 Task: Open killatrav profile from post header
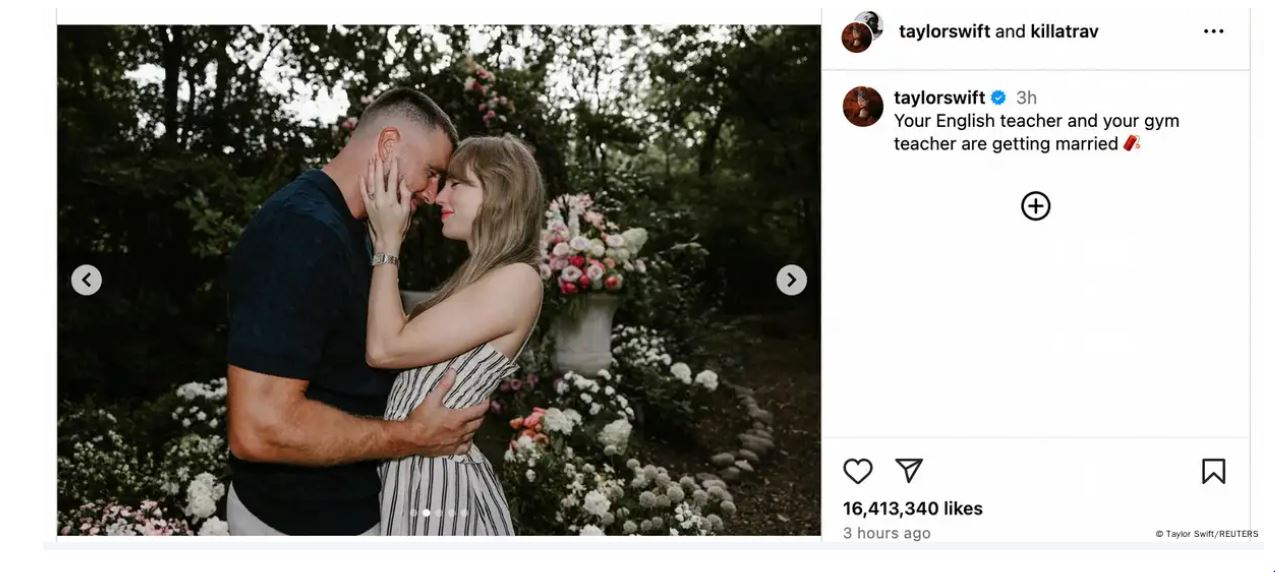pyautogui.click(x=1064, y=31)
